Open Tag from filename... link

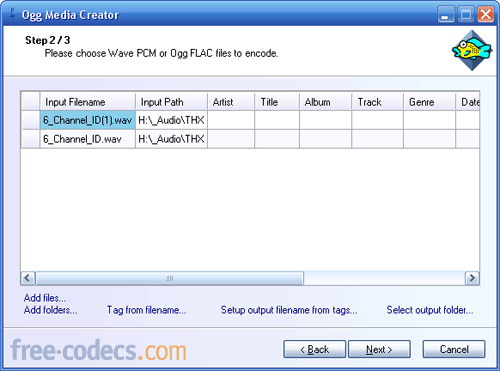147,310
